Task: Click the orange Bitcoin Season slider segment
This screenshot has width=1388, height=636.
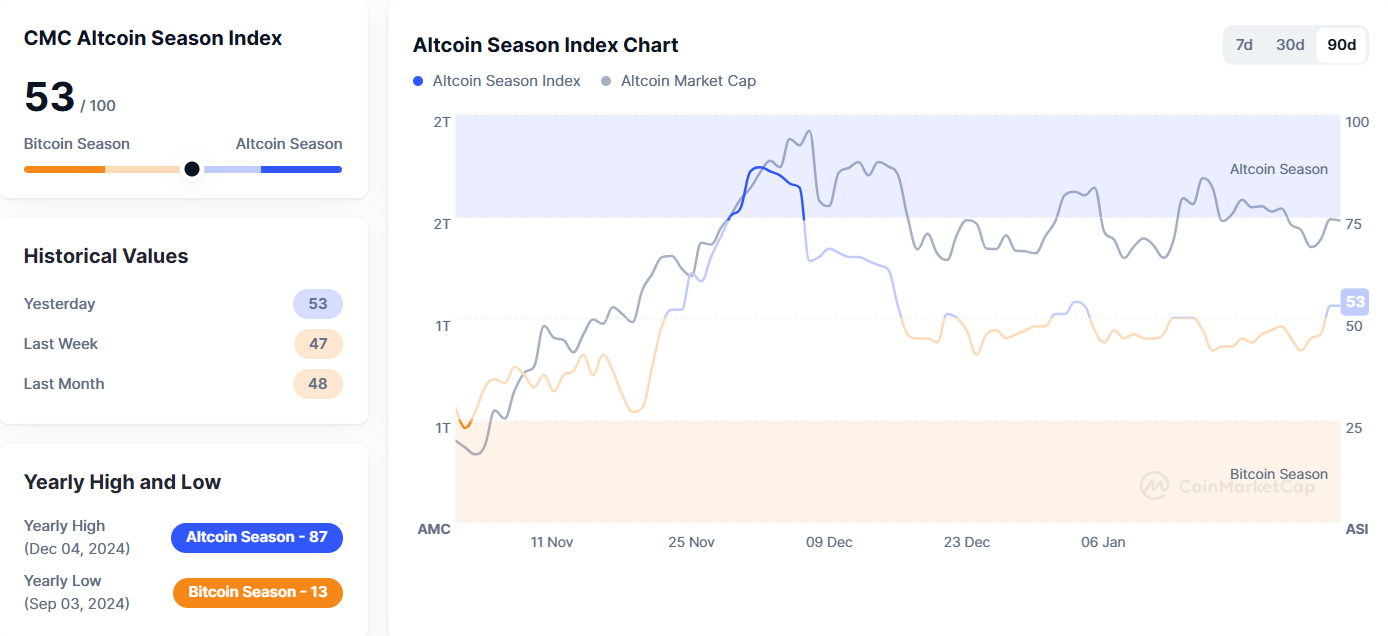Action: click(x=64, y=169)
